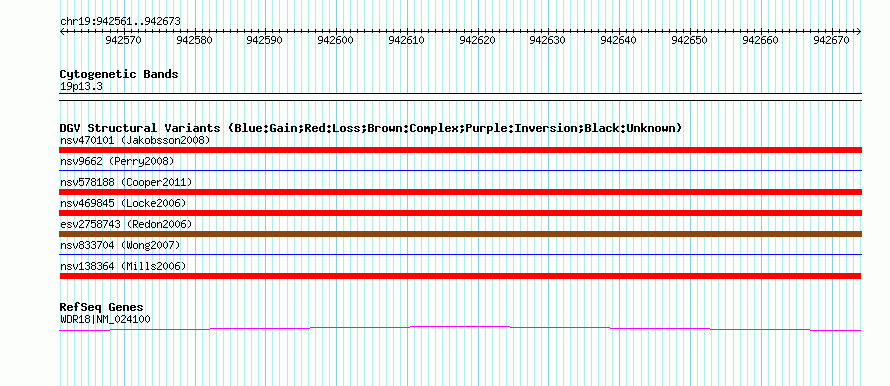
Task: Open the nsv138364 (Mills2006) label
Action: tap(123, 266)
